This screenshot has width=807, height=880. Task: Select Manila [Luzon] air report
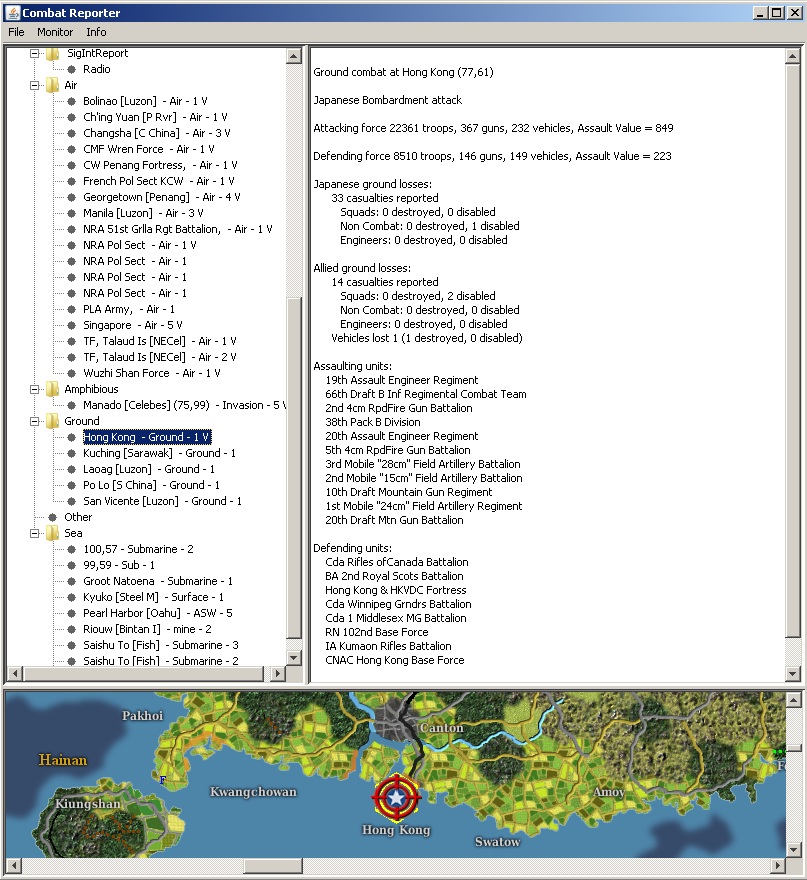pos(143,213)
